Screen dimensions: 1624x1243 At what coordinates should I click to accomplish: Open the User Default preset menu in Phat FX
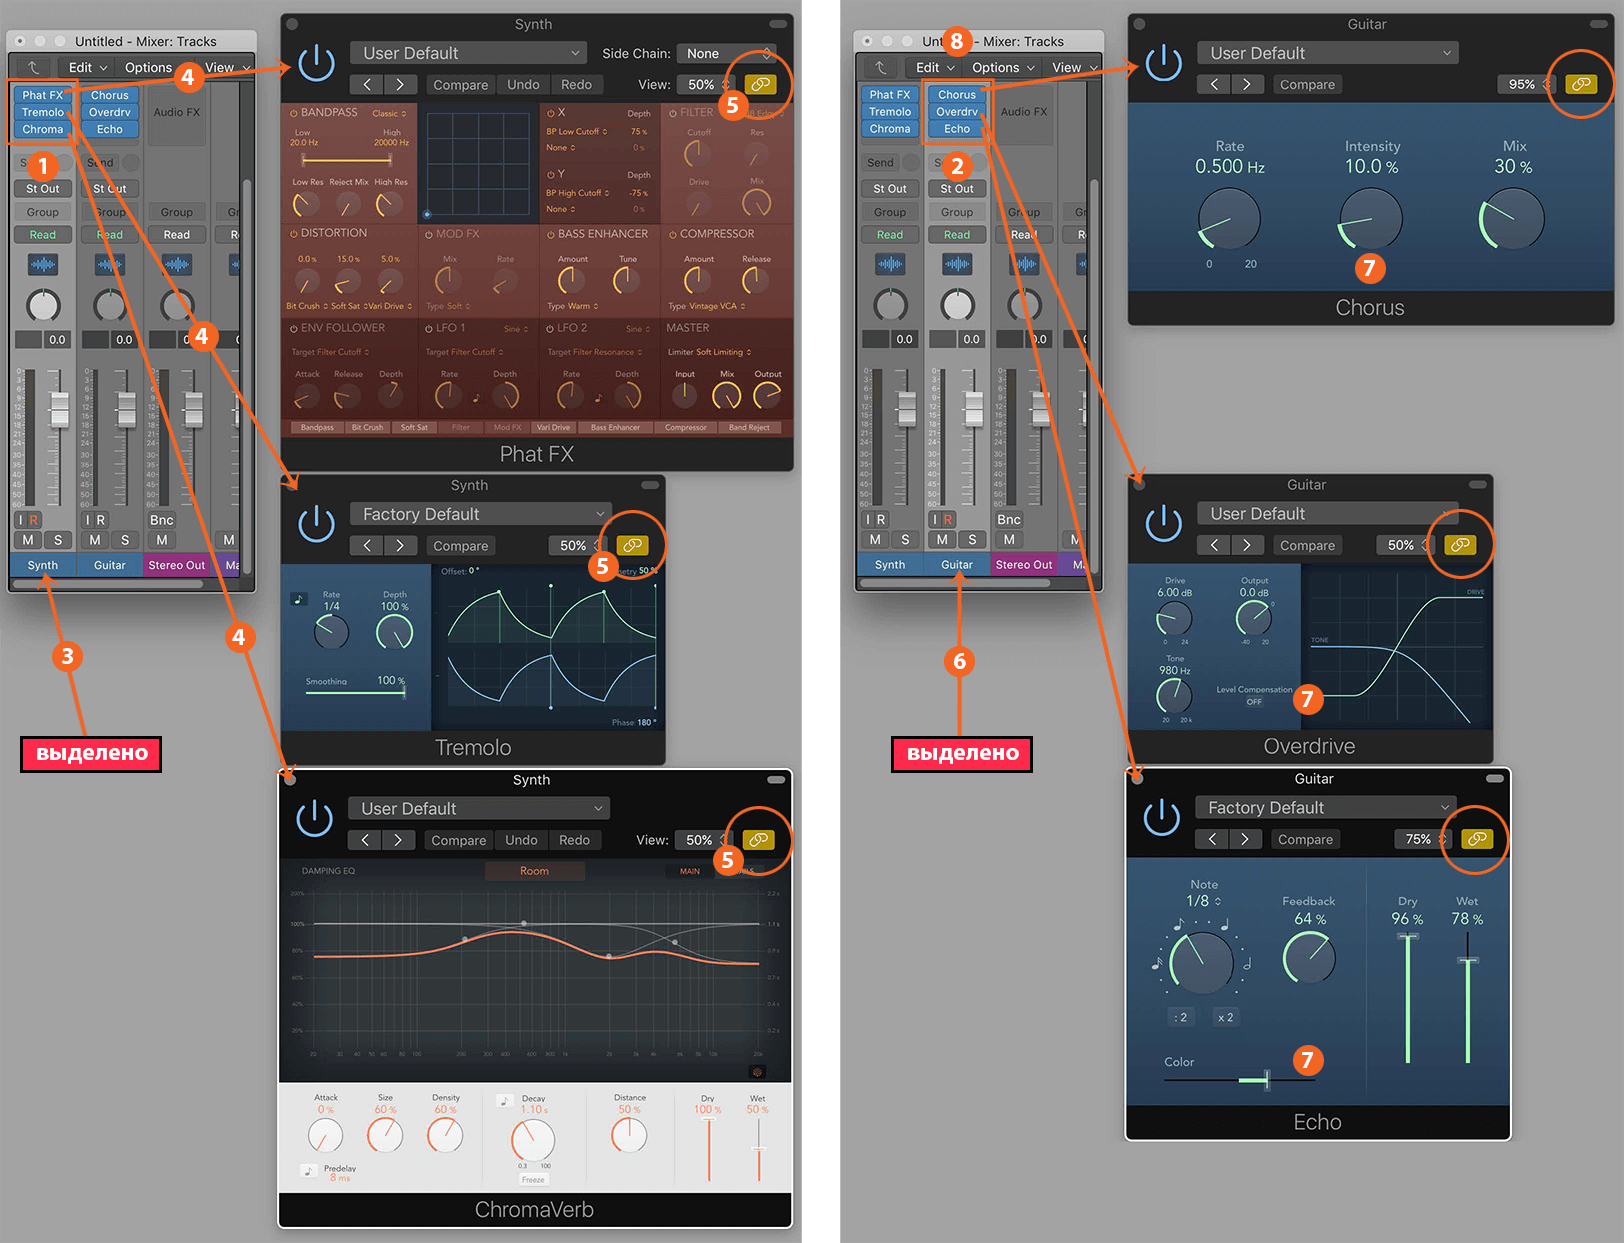coord(468,53)
